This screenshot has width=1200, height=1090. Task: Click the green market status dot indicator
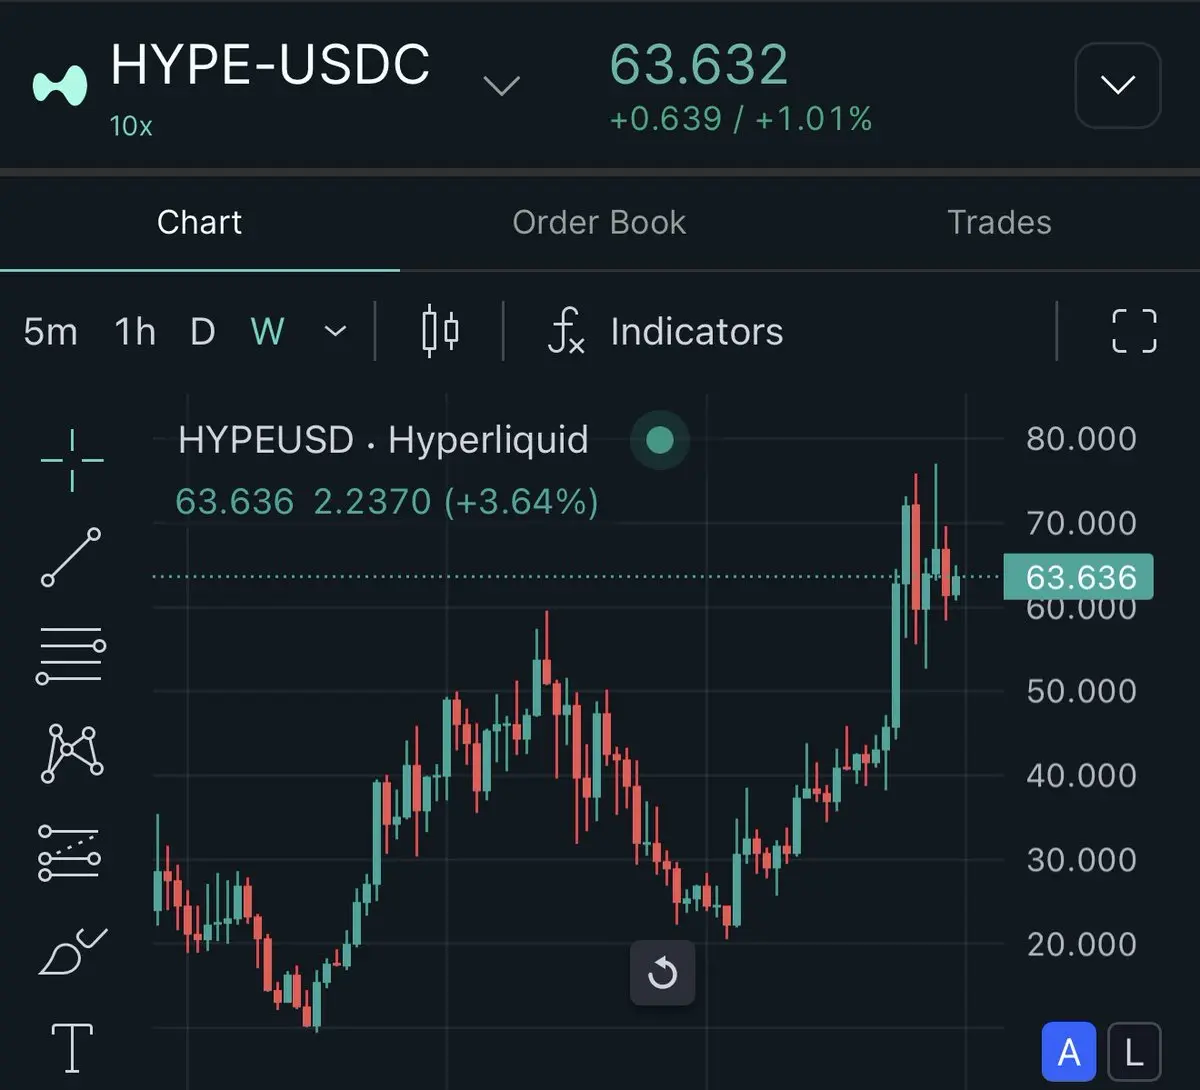[660, 440]
